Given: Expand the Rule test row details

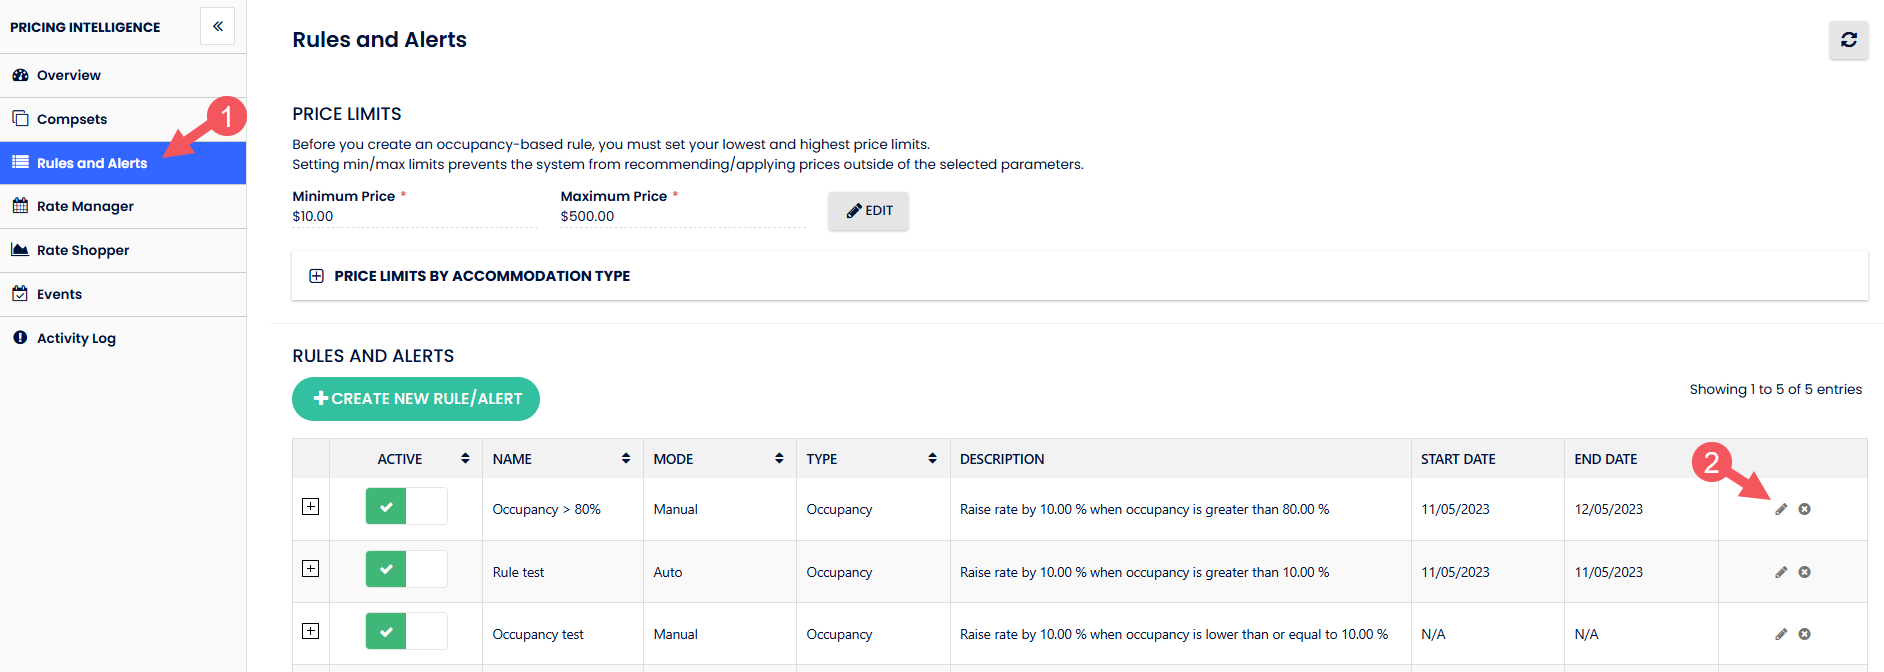Looking at the screenshot, I should [x=311, y=569].
